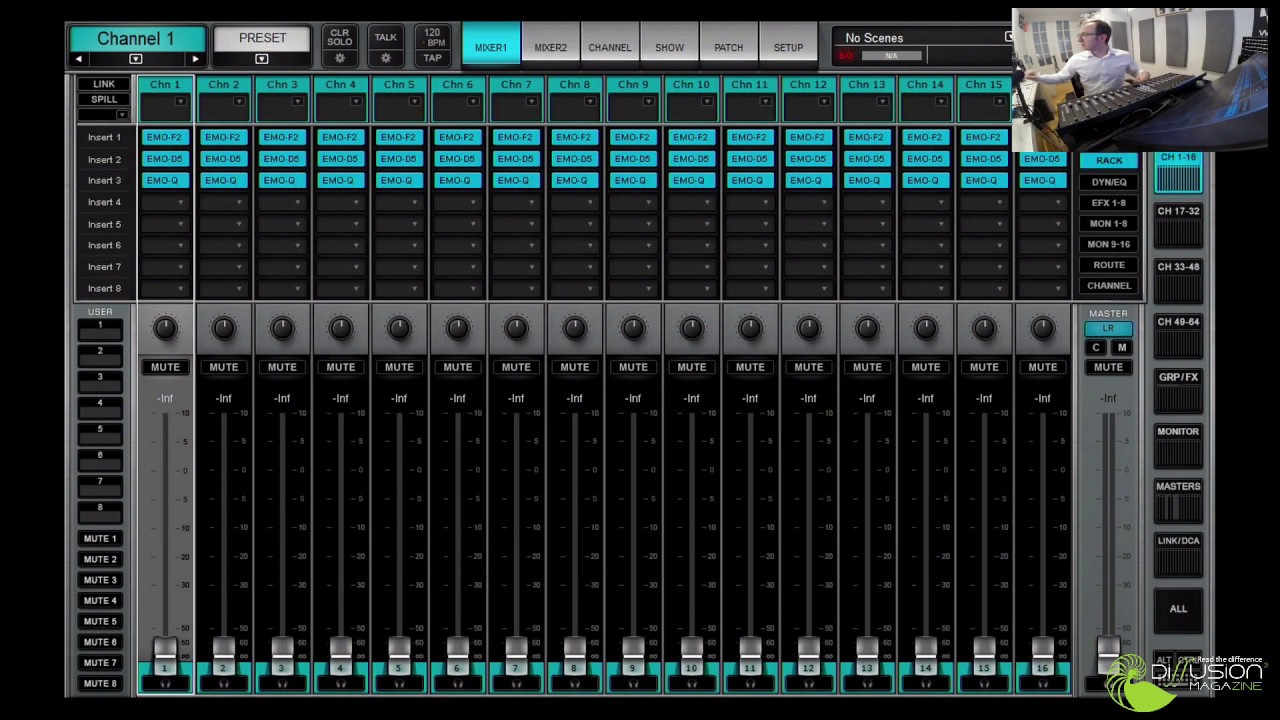Click EMO-F2 insert on channel 1
This screenshot has height=720, width=1280.
165,137
